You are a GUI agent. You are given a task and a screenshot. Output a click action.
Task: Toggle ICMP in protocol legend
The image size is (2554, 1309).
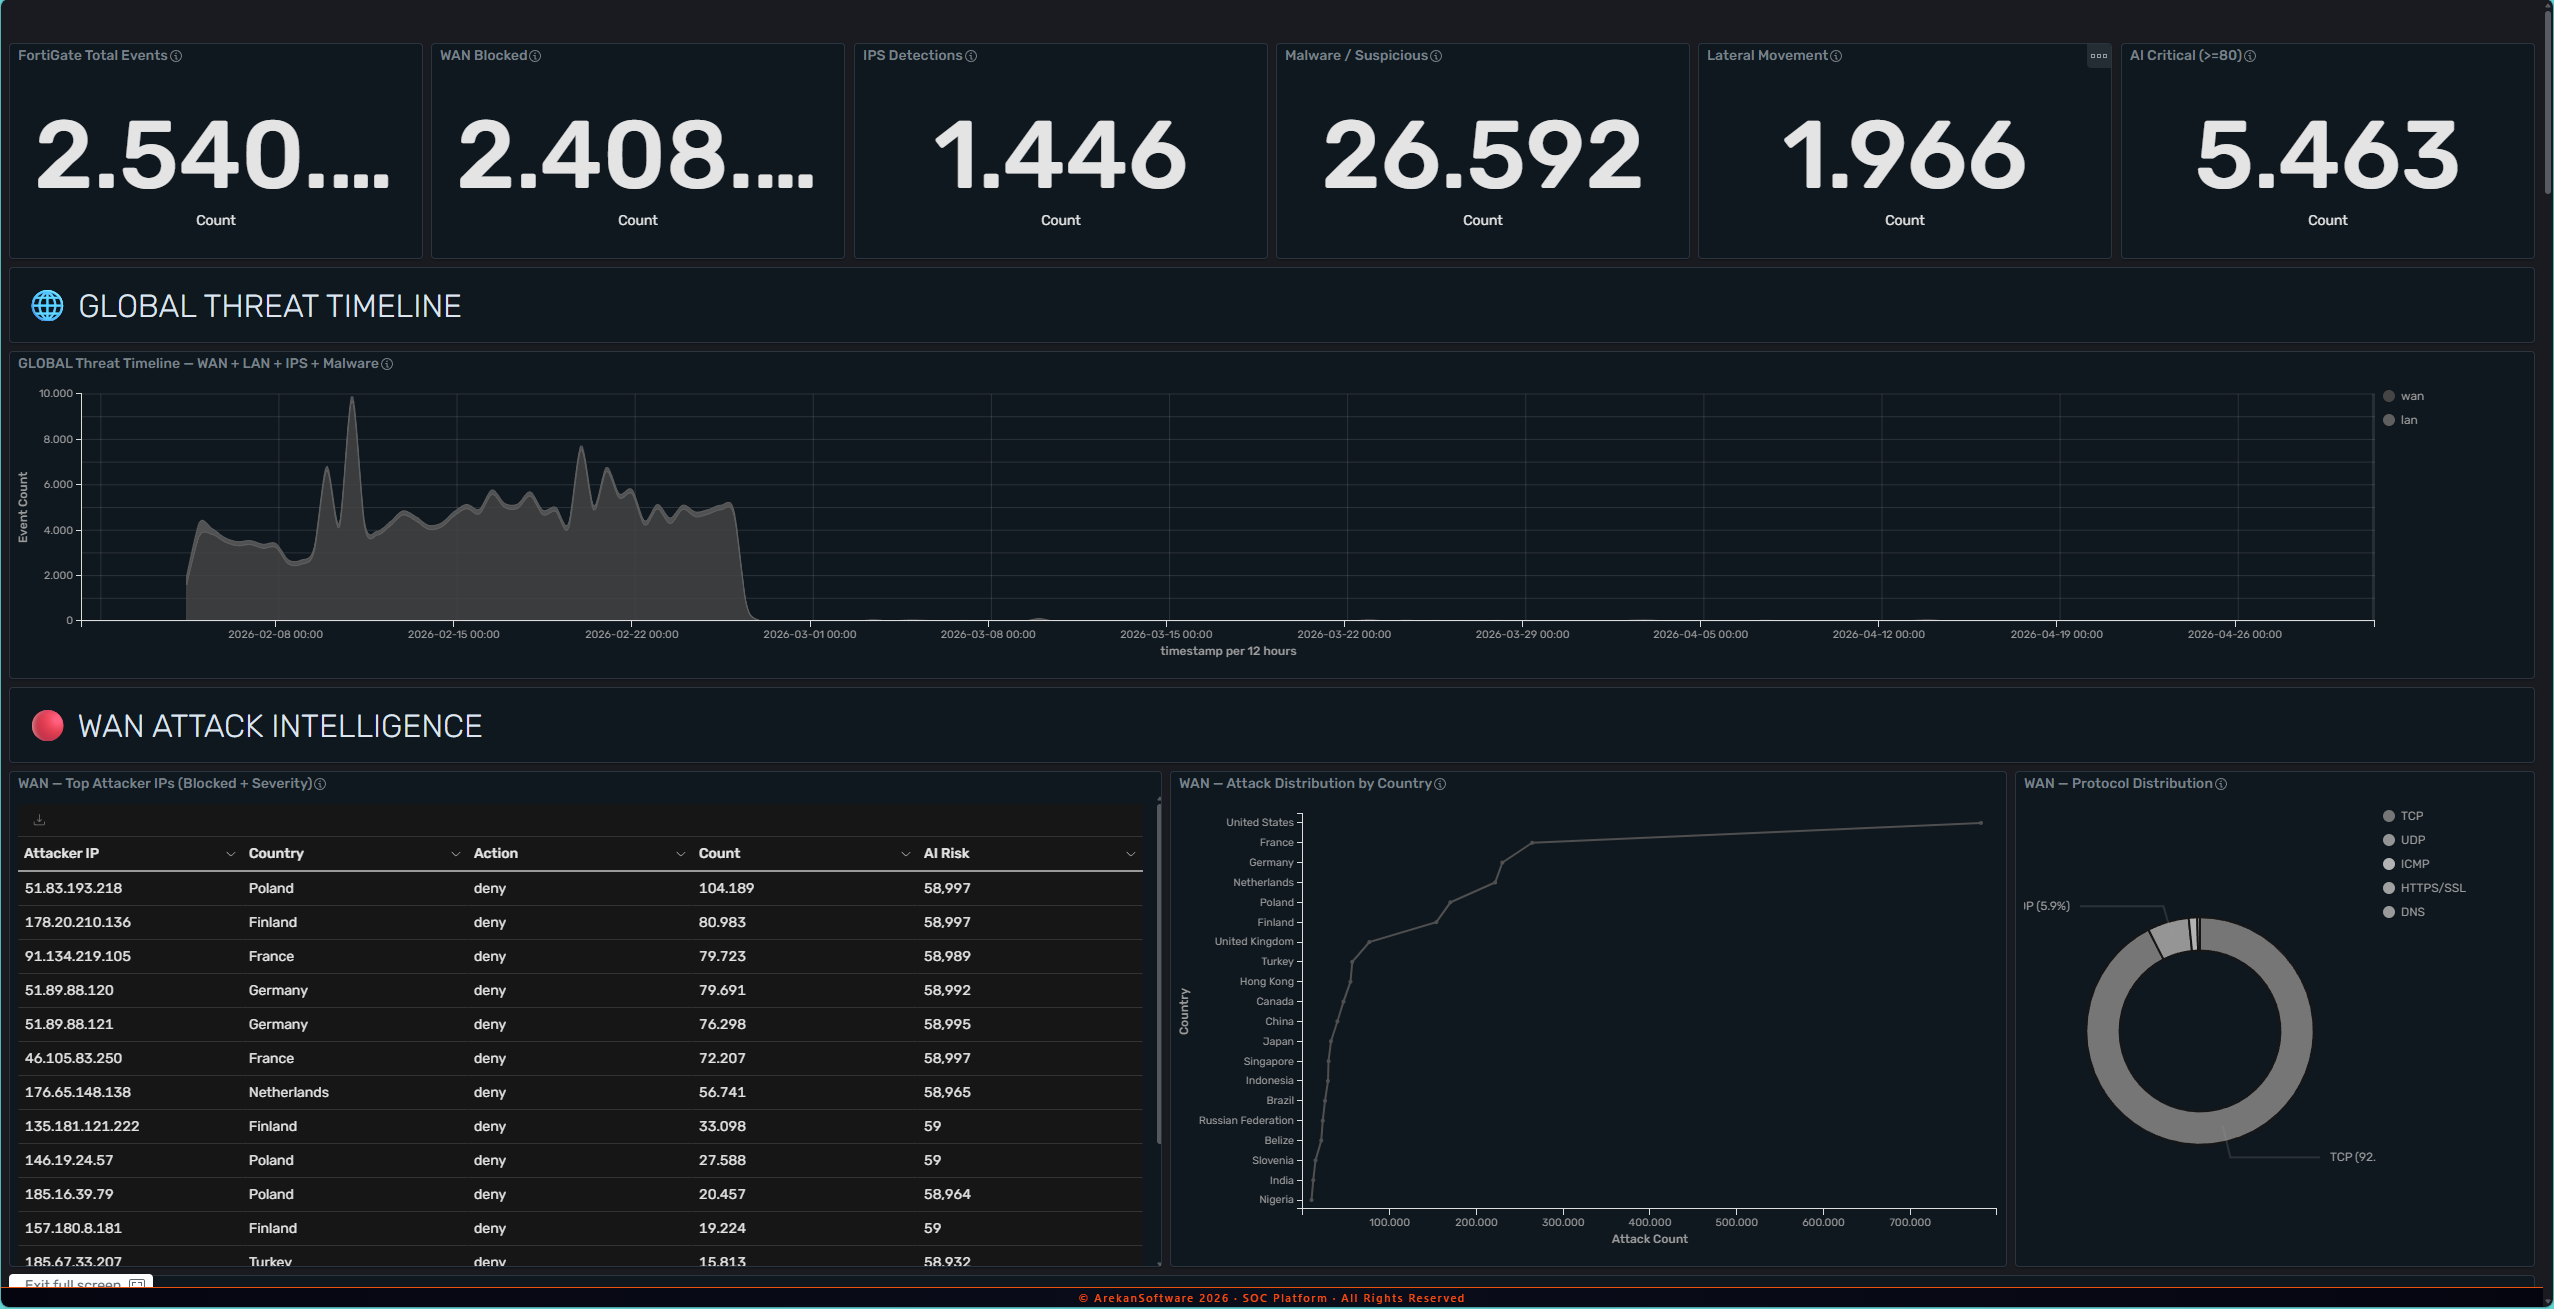(2406, 864)
